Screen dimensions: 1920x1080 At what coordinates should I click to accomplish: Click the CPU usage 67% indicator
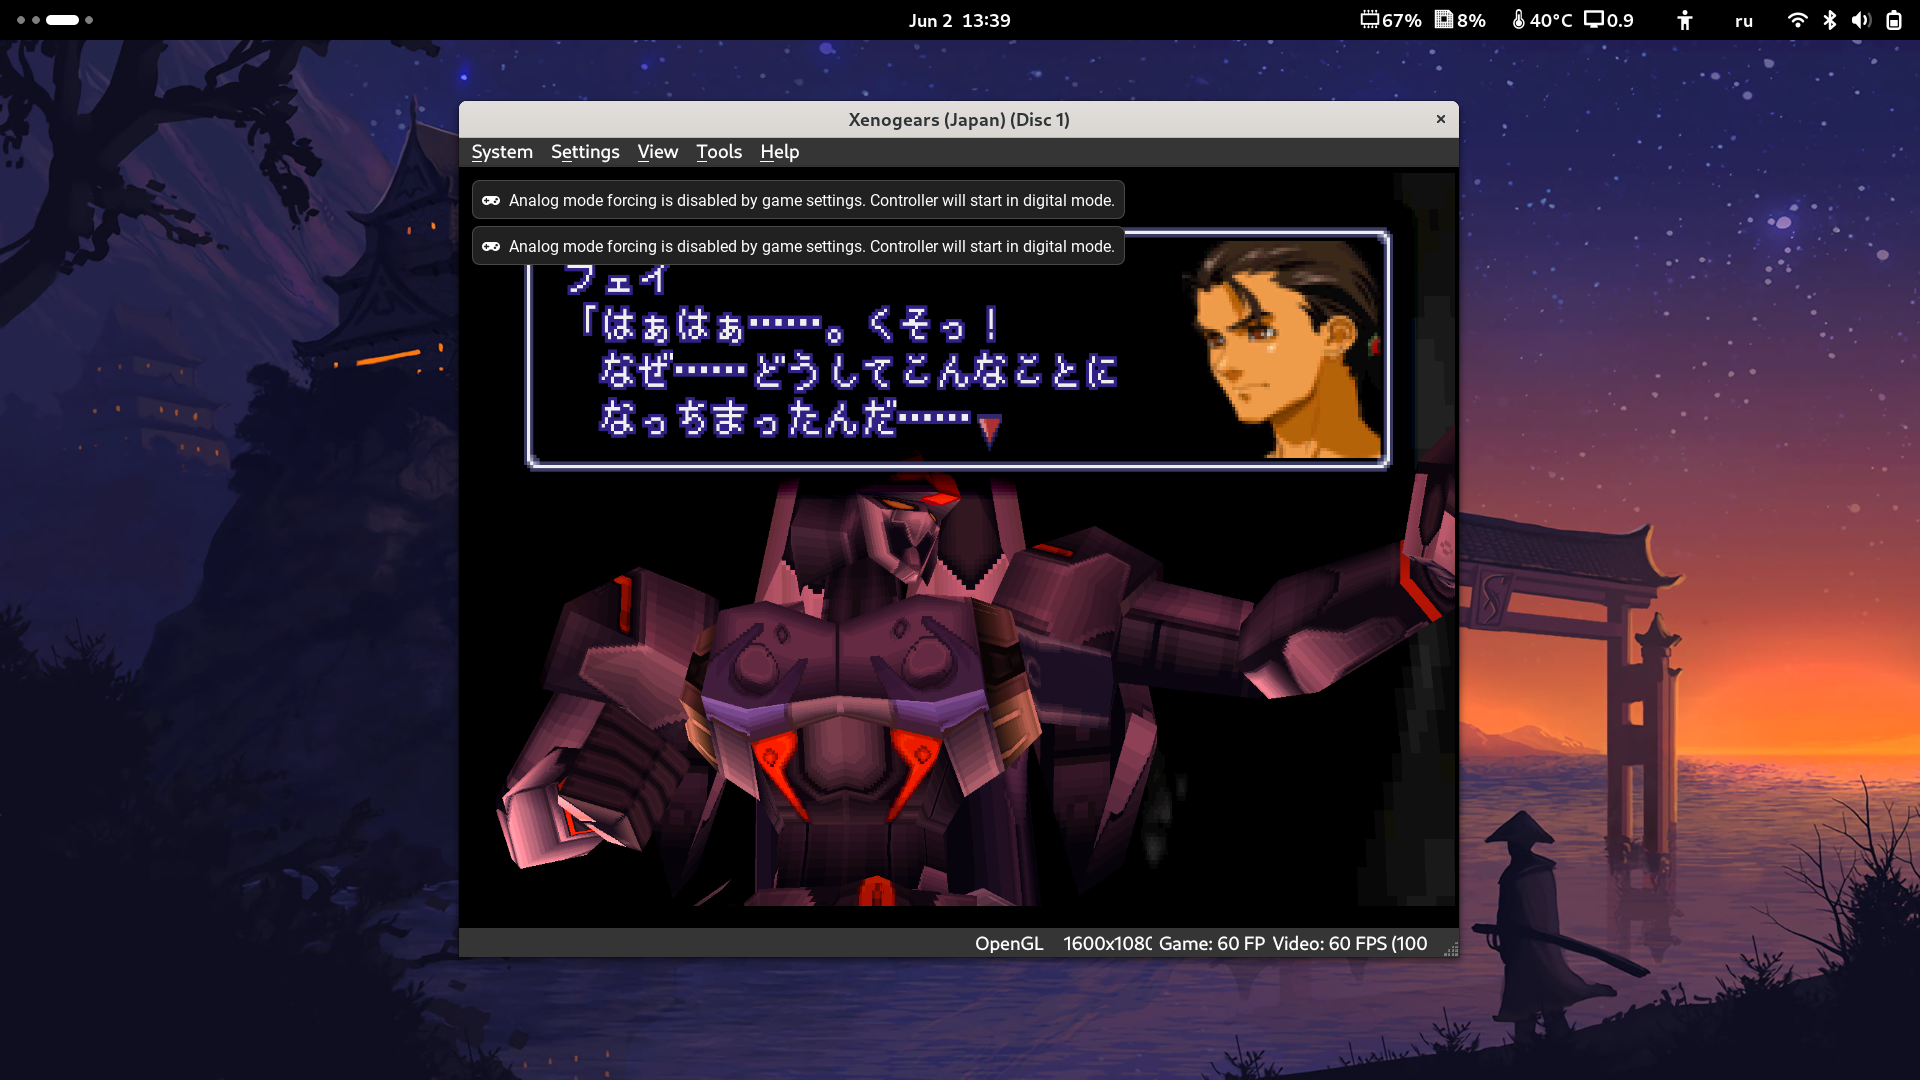coord(1391,20)
